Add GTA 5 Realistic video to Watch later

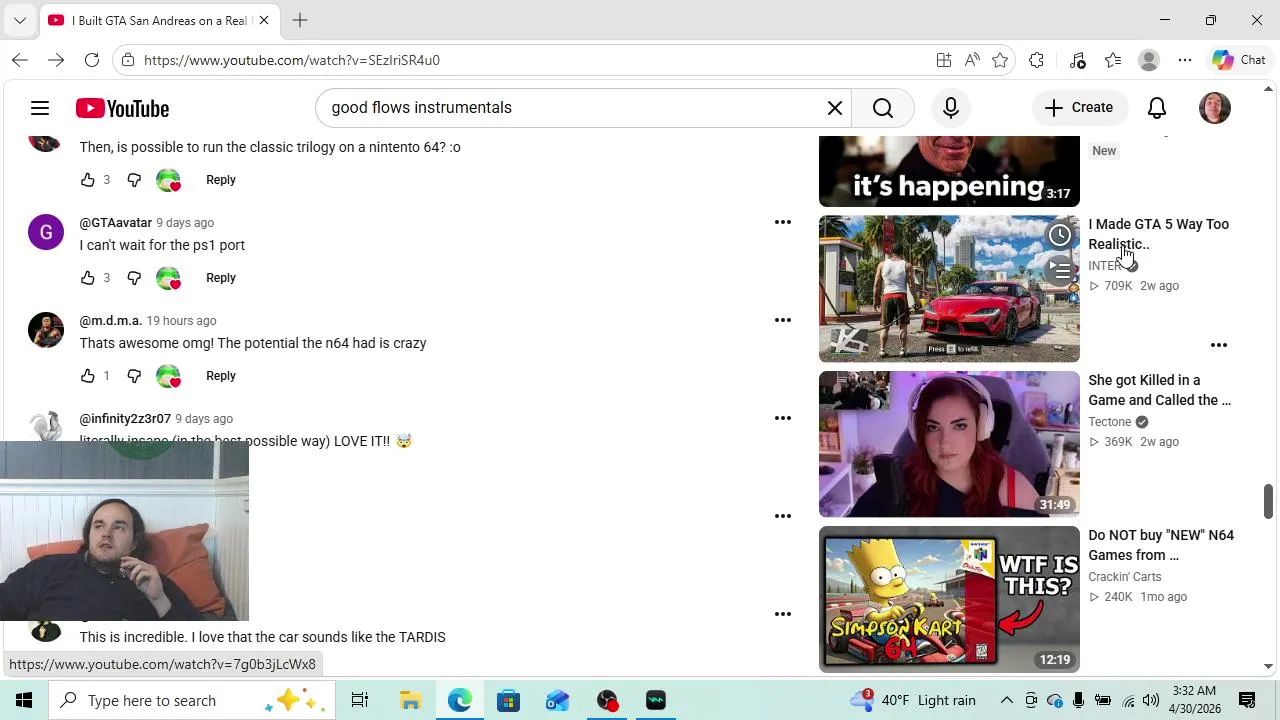pos(1059,236)
